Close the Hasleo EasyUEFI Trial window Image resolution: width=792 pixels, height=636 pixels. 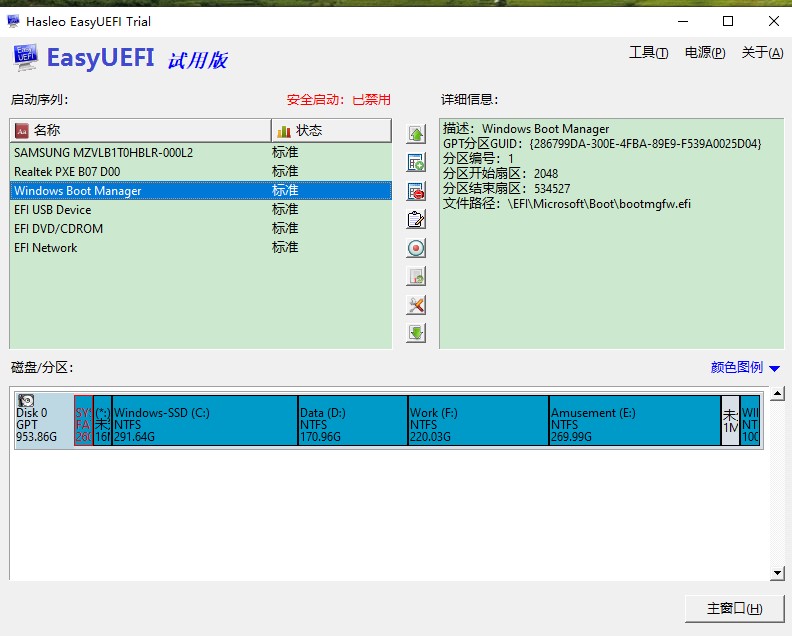773,21
